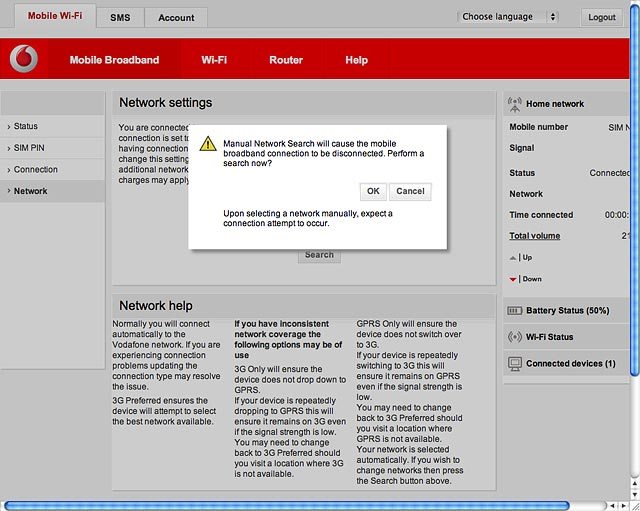Viewport: 640px width, 511px height.
Task: Open the Choose language dropdown
Action: [508, 17]
